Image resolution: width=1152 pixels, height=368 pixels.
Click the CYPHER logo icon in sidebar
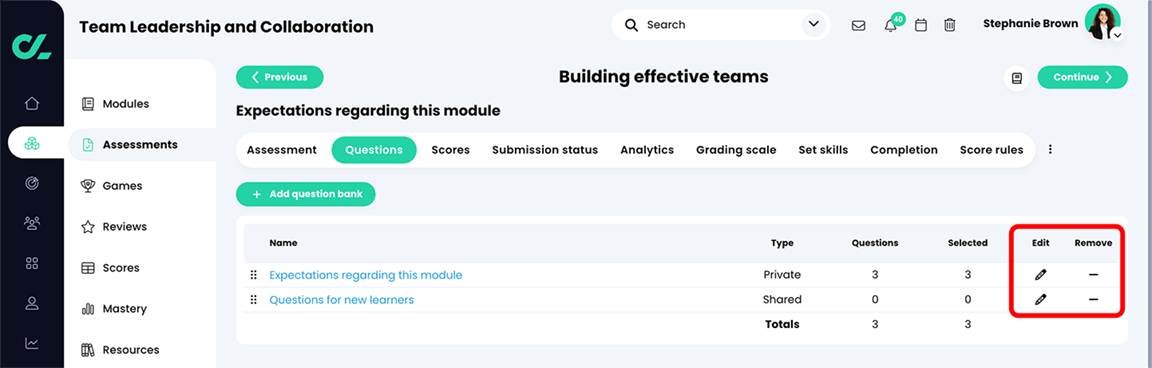pyautogui.click(x=32, y=45)
